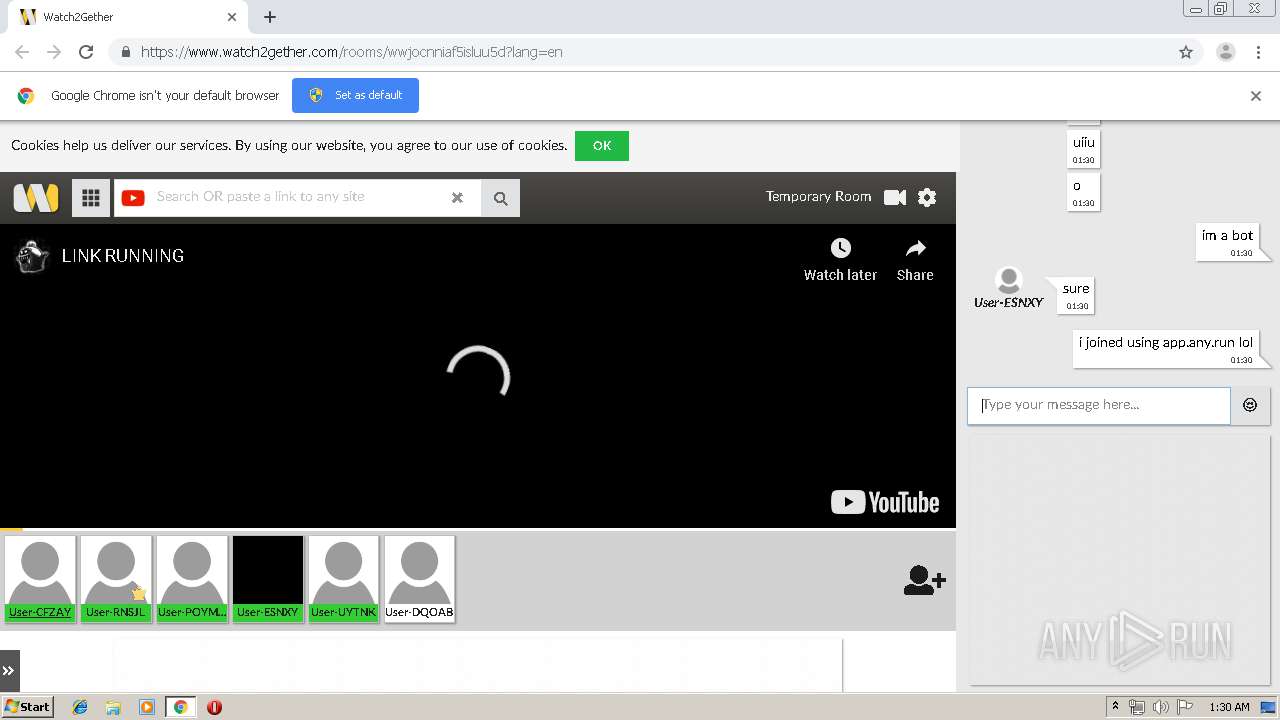
Task: Click the magnifier search button
Action: point(500,198)
